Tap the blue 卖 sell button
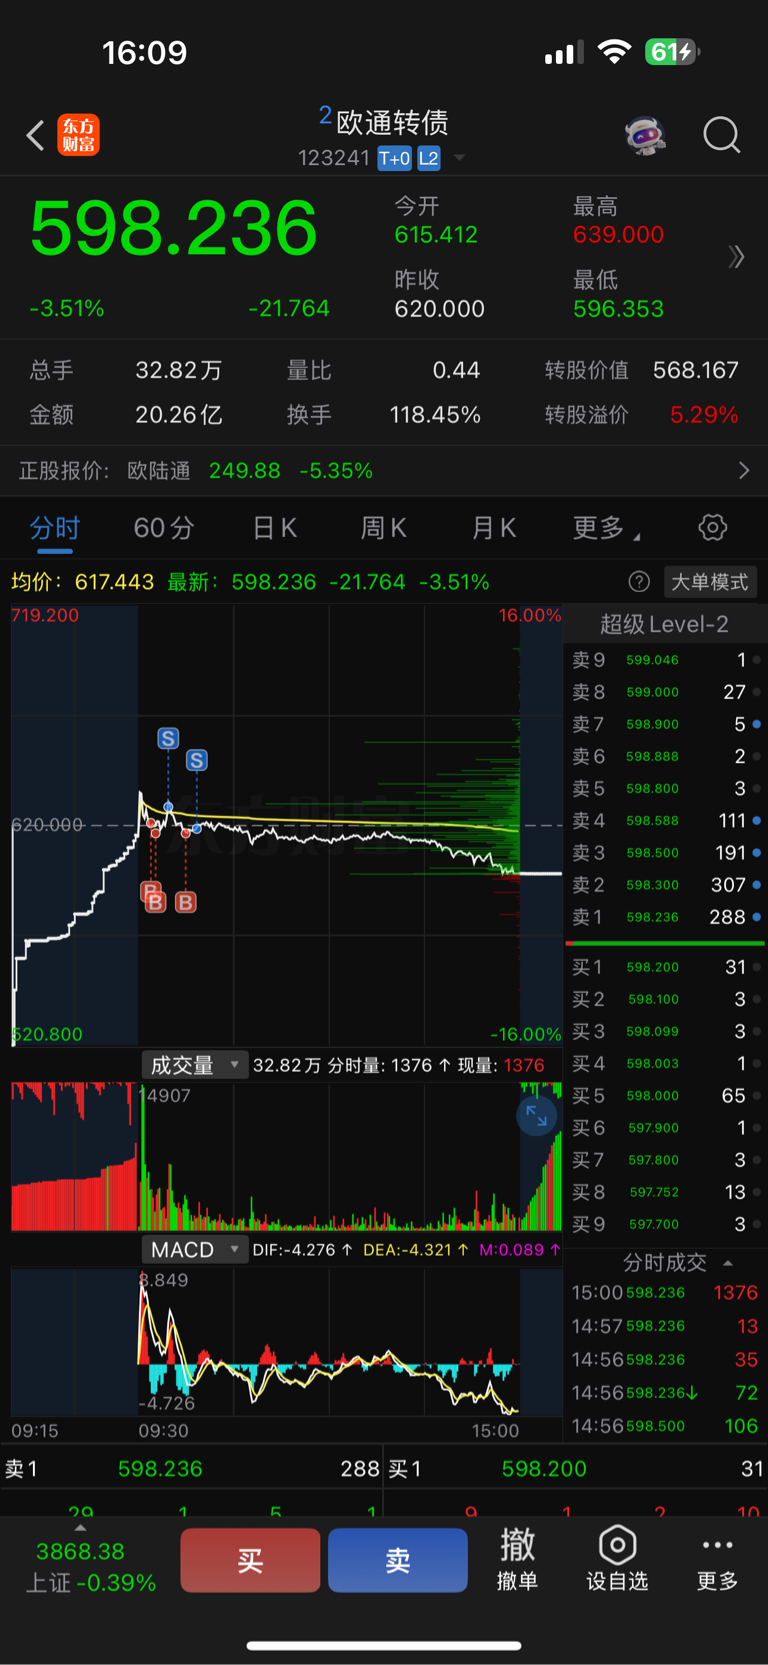 (398, 1560)
